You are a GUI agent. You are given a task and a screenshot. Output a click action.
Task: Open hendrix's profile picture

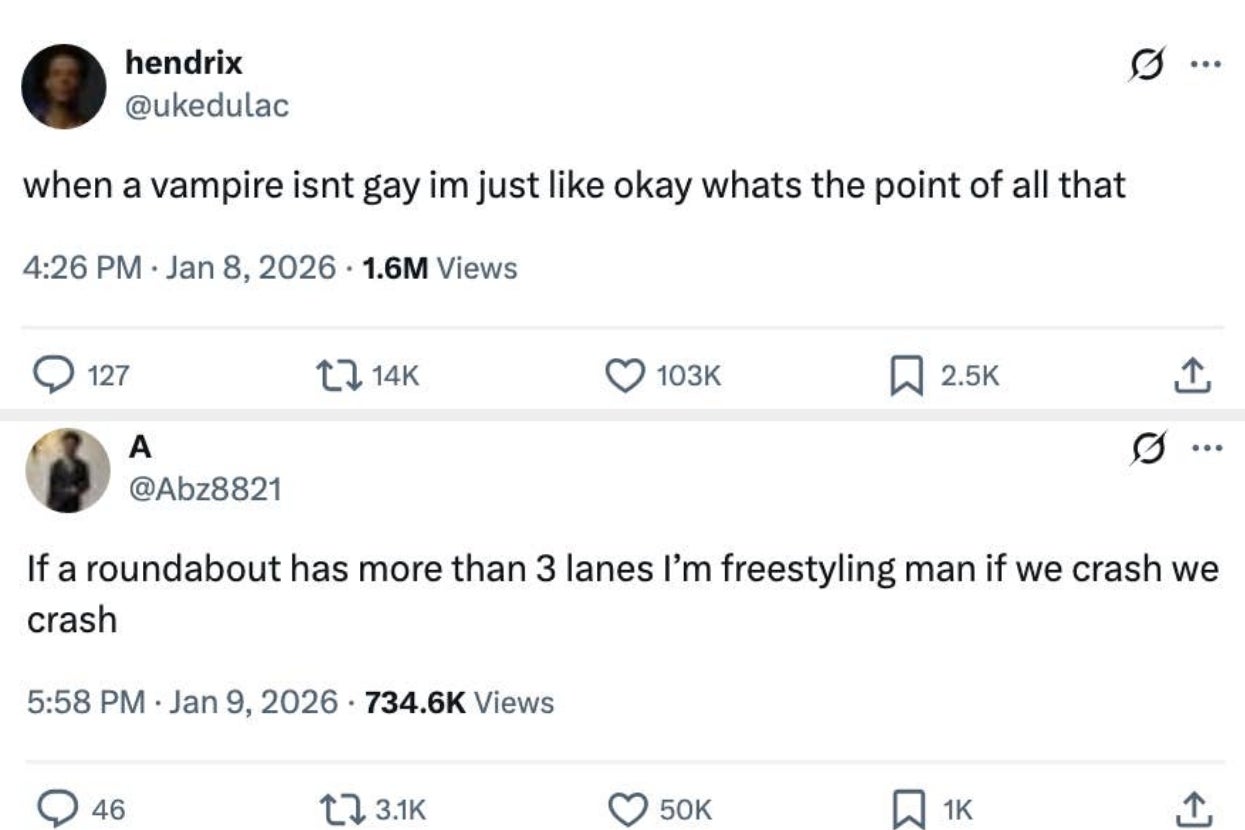click(x=64, y=86)
